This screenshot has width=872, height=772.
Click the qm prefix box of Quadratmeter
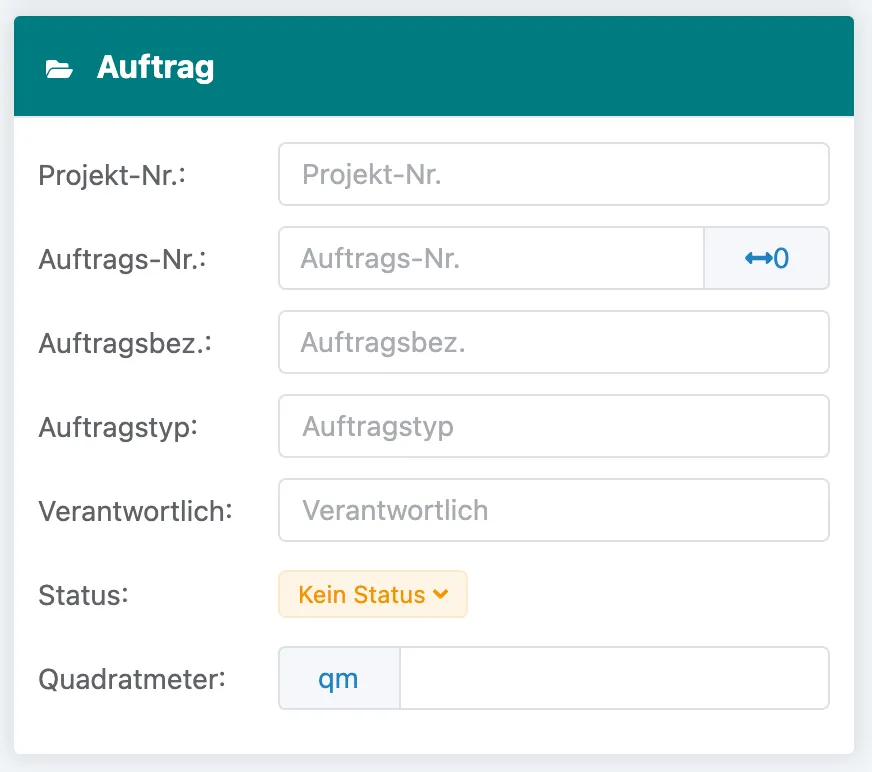pos(339,678)
